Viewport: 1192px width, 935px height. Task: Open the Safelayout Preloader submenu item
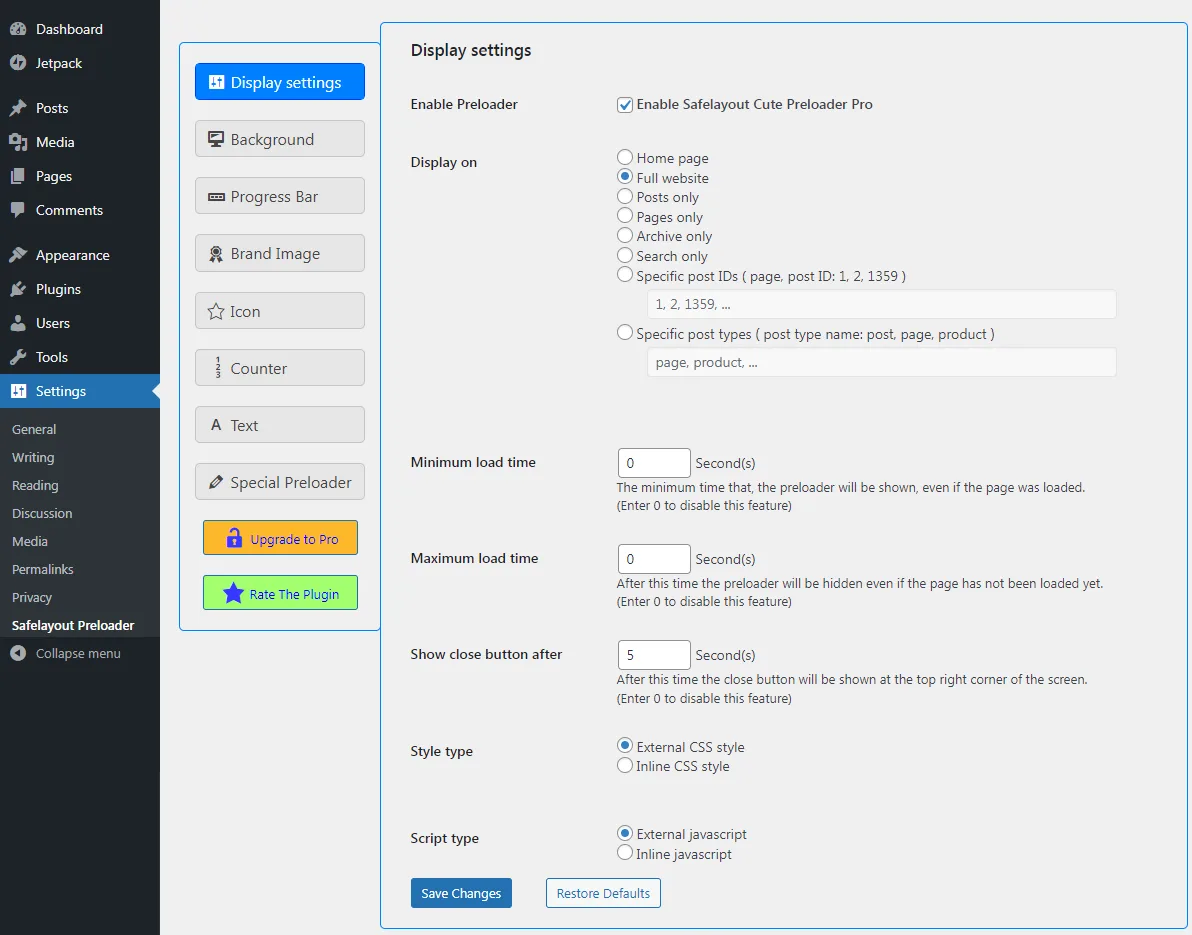pyautogui.click(x=73, y=626)
